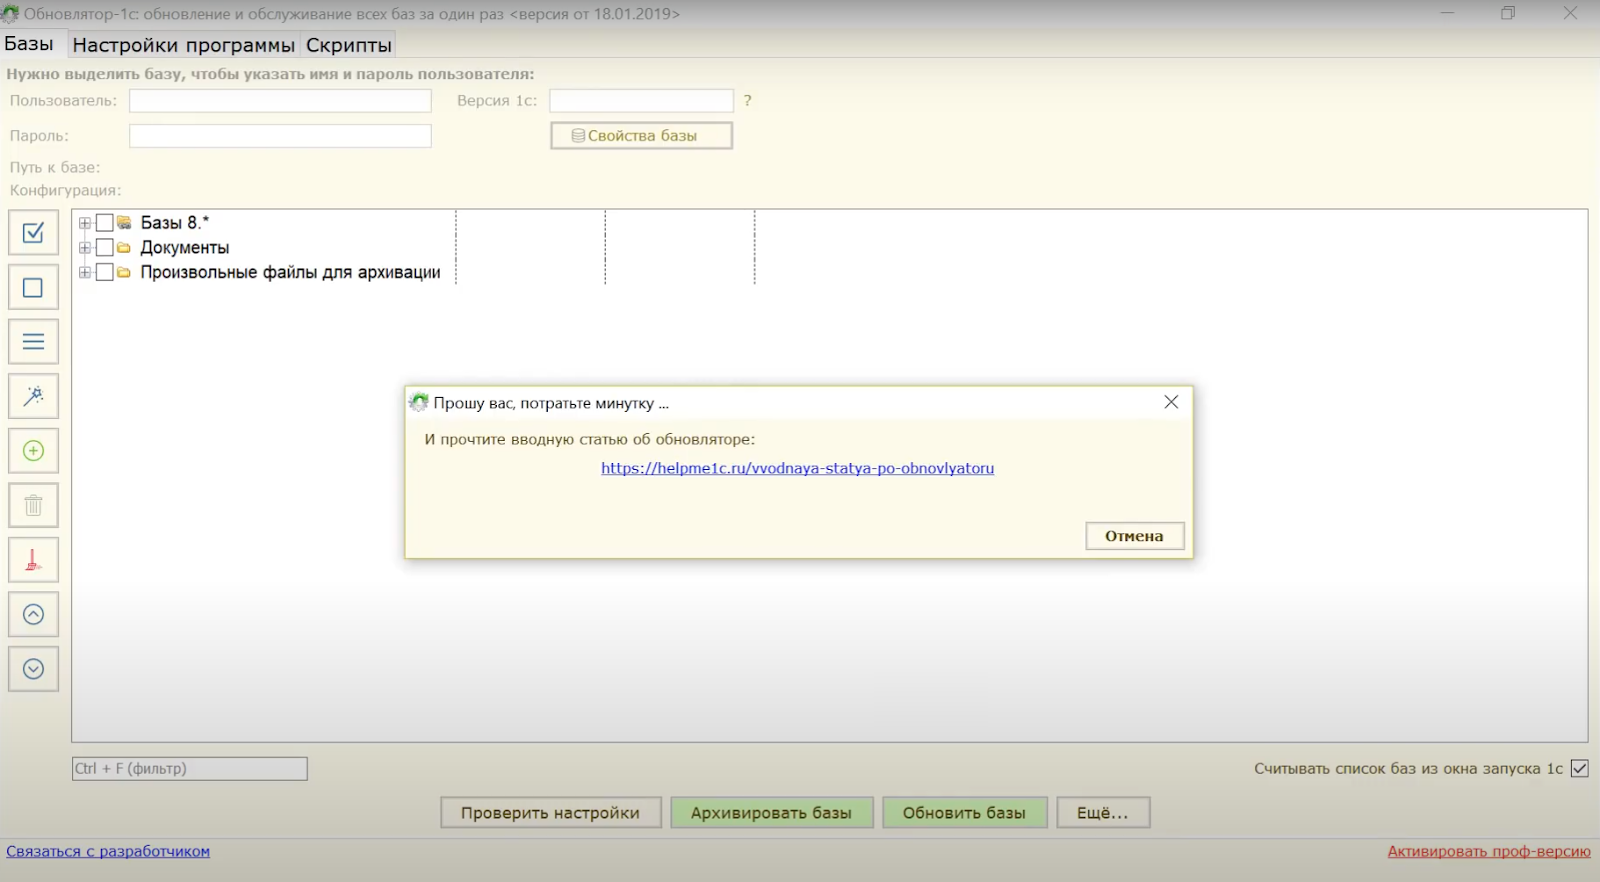Close the Прошу вас, потратьте минутку dialog
The image size is (1600, 882).
pyautogui.click(x=1171, y=402)
